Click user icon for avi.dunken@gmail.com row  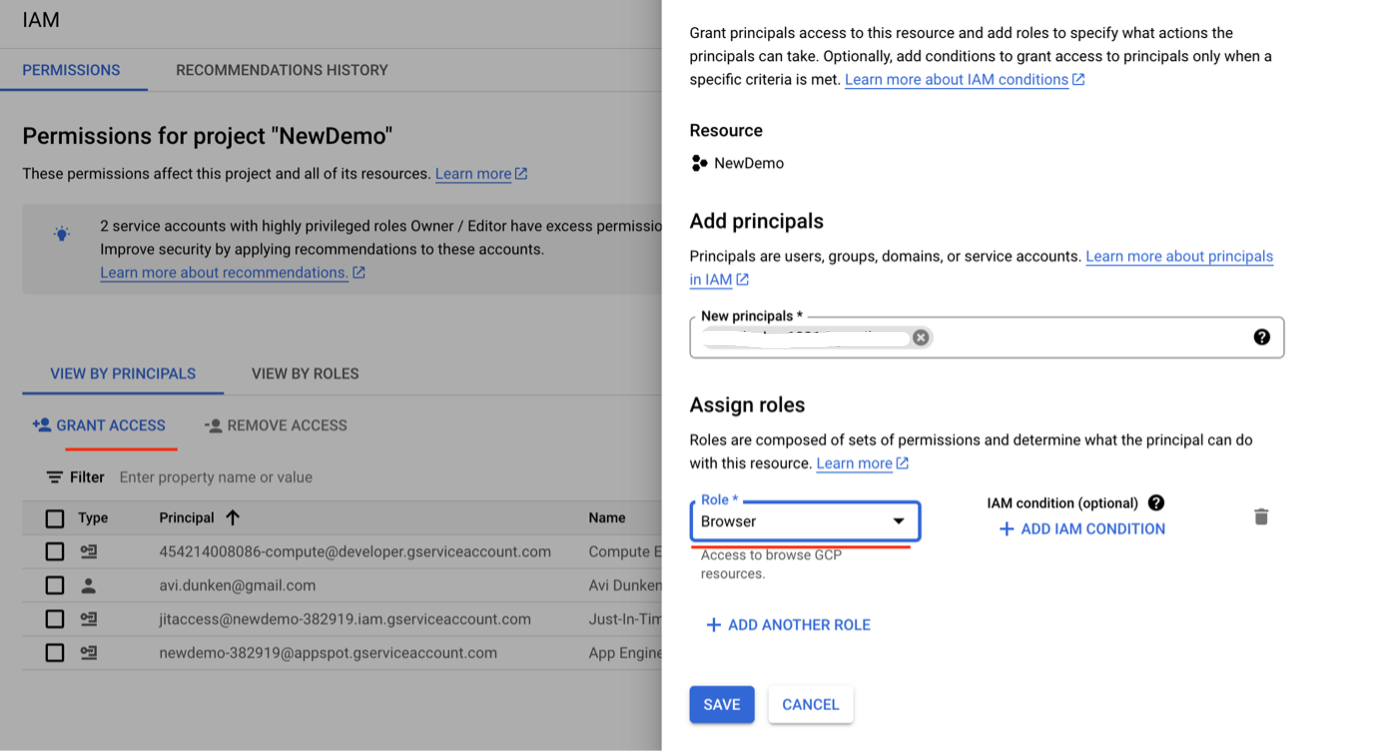click(x=88, y=585)
